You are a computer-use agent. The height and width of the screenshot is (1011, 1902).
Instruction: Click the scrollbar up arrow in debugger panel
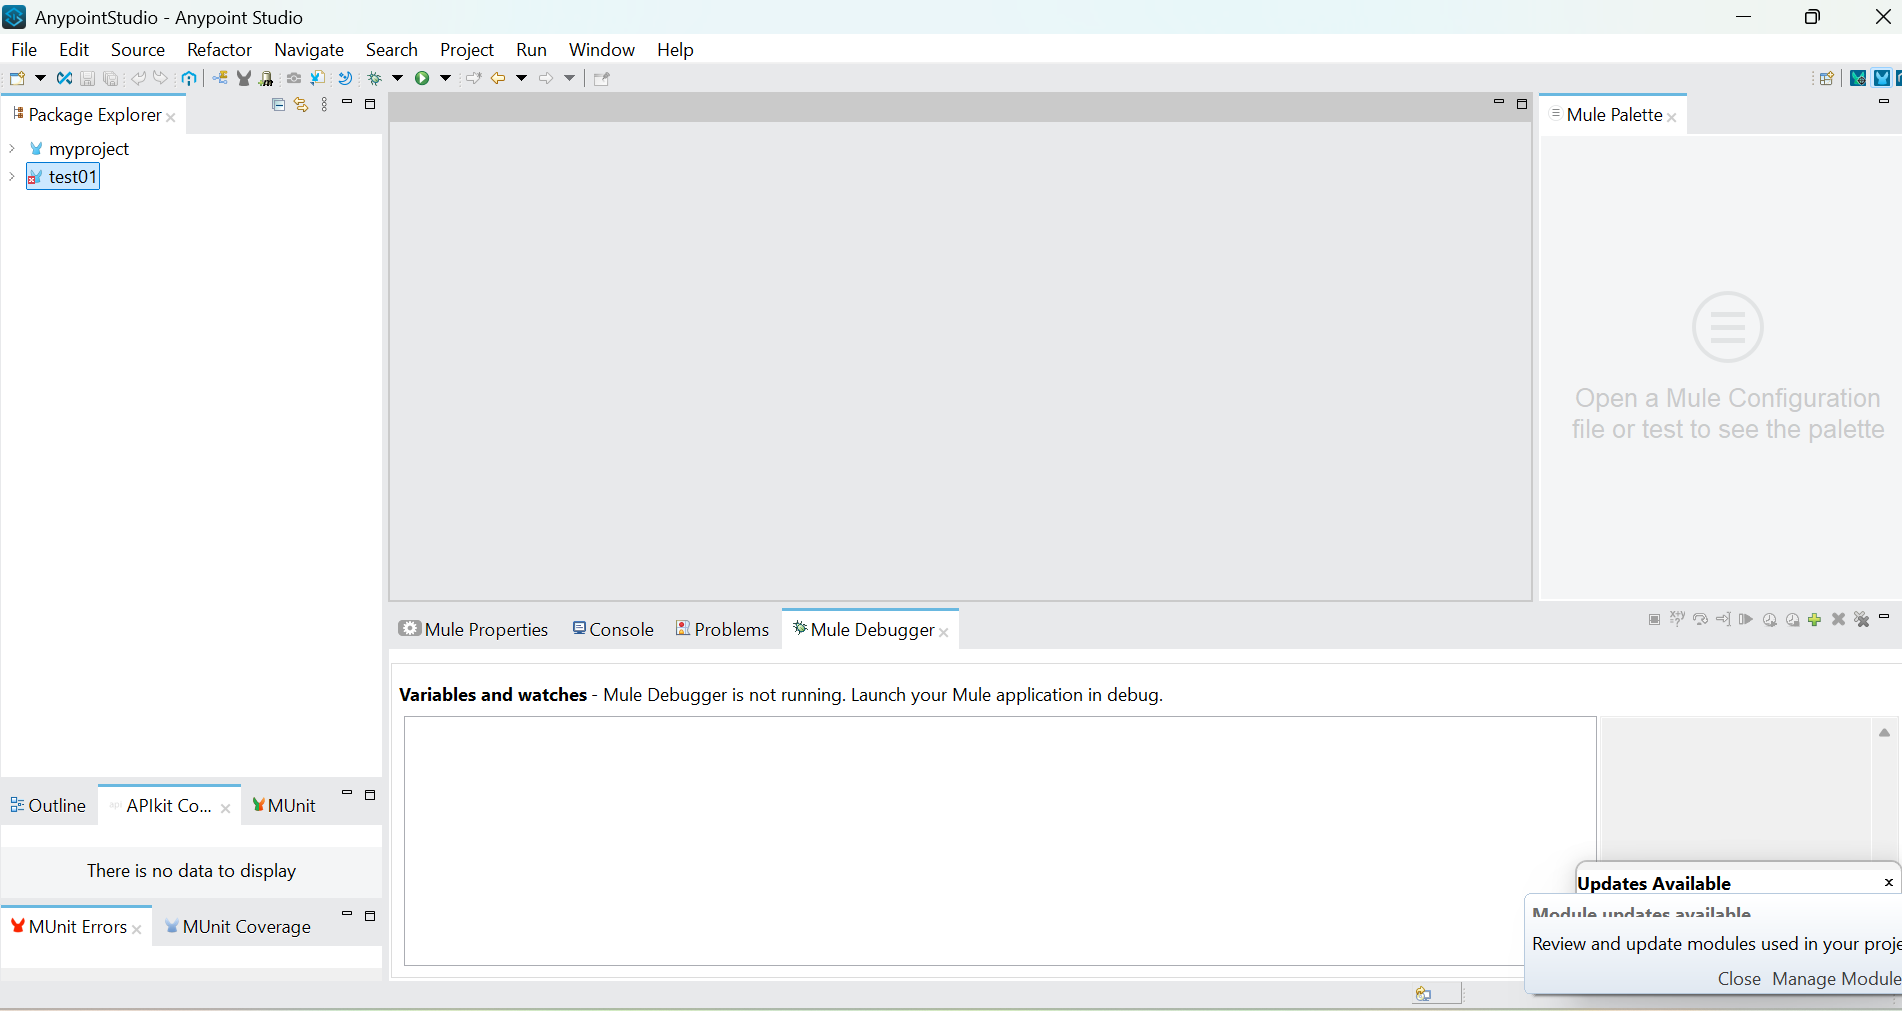pyautogui.click(x=1884, y=733)
